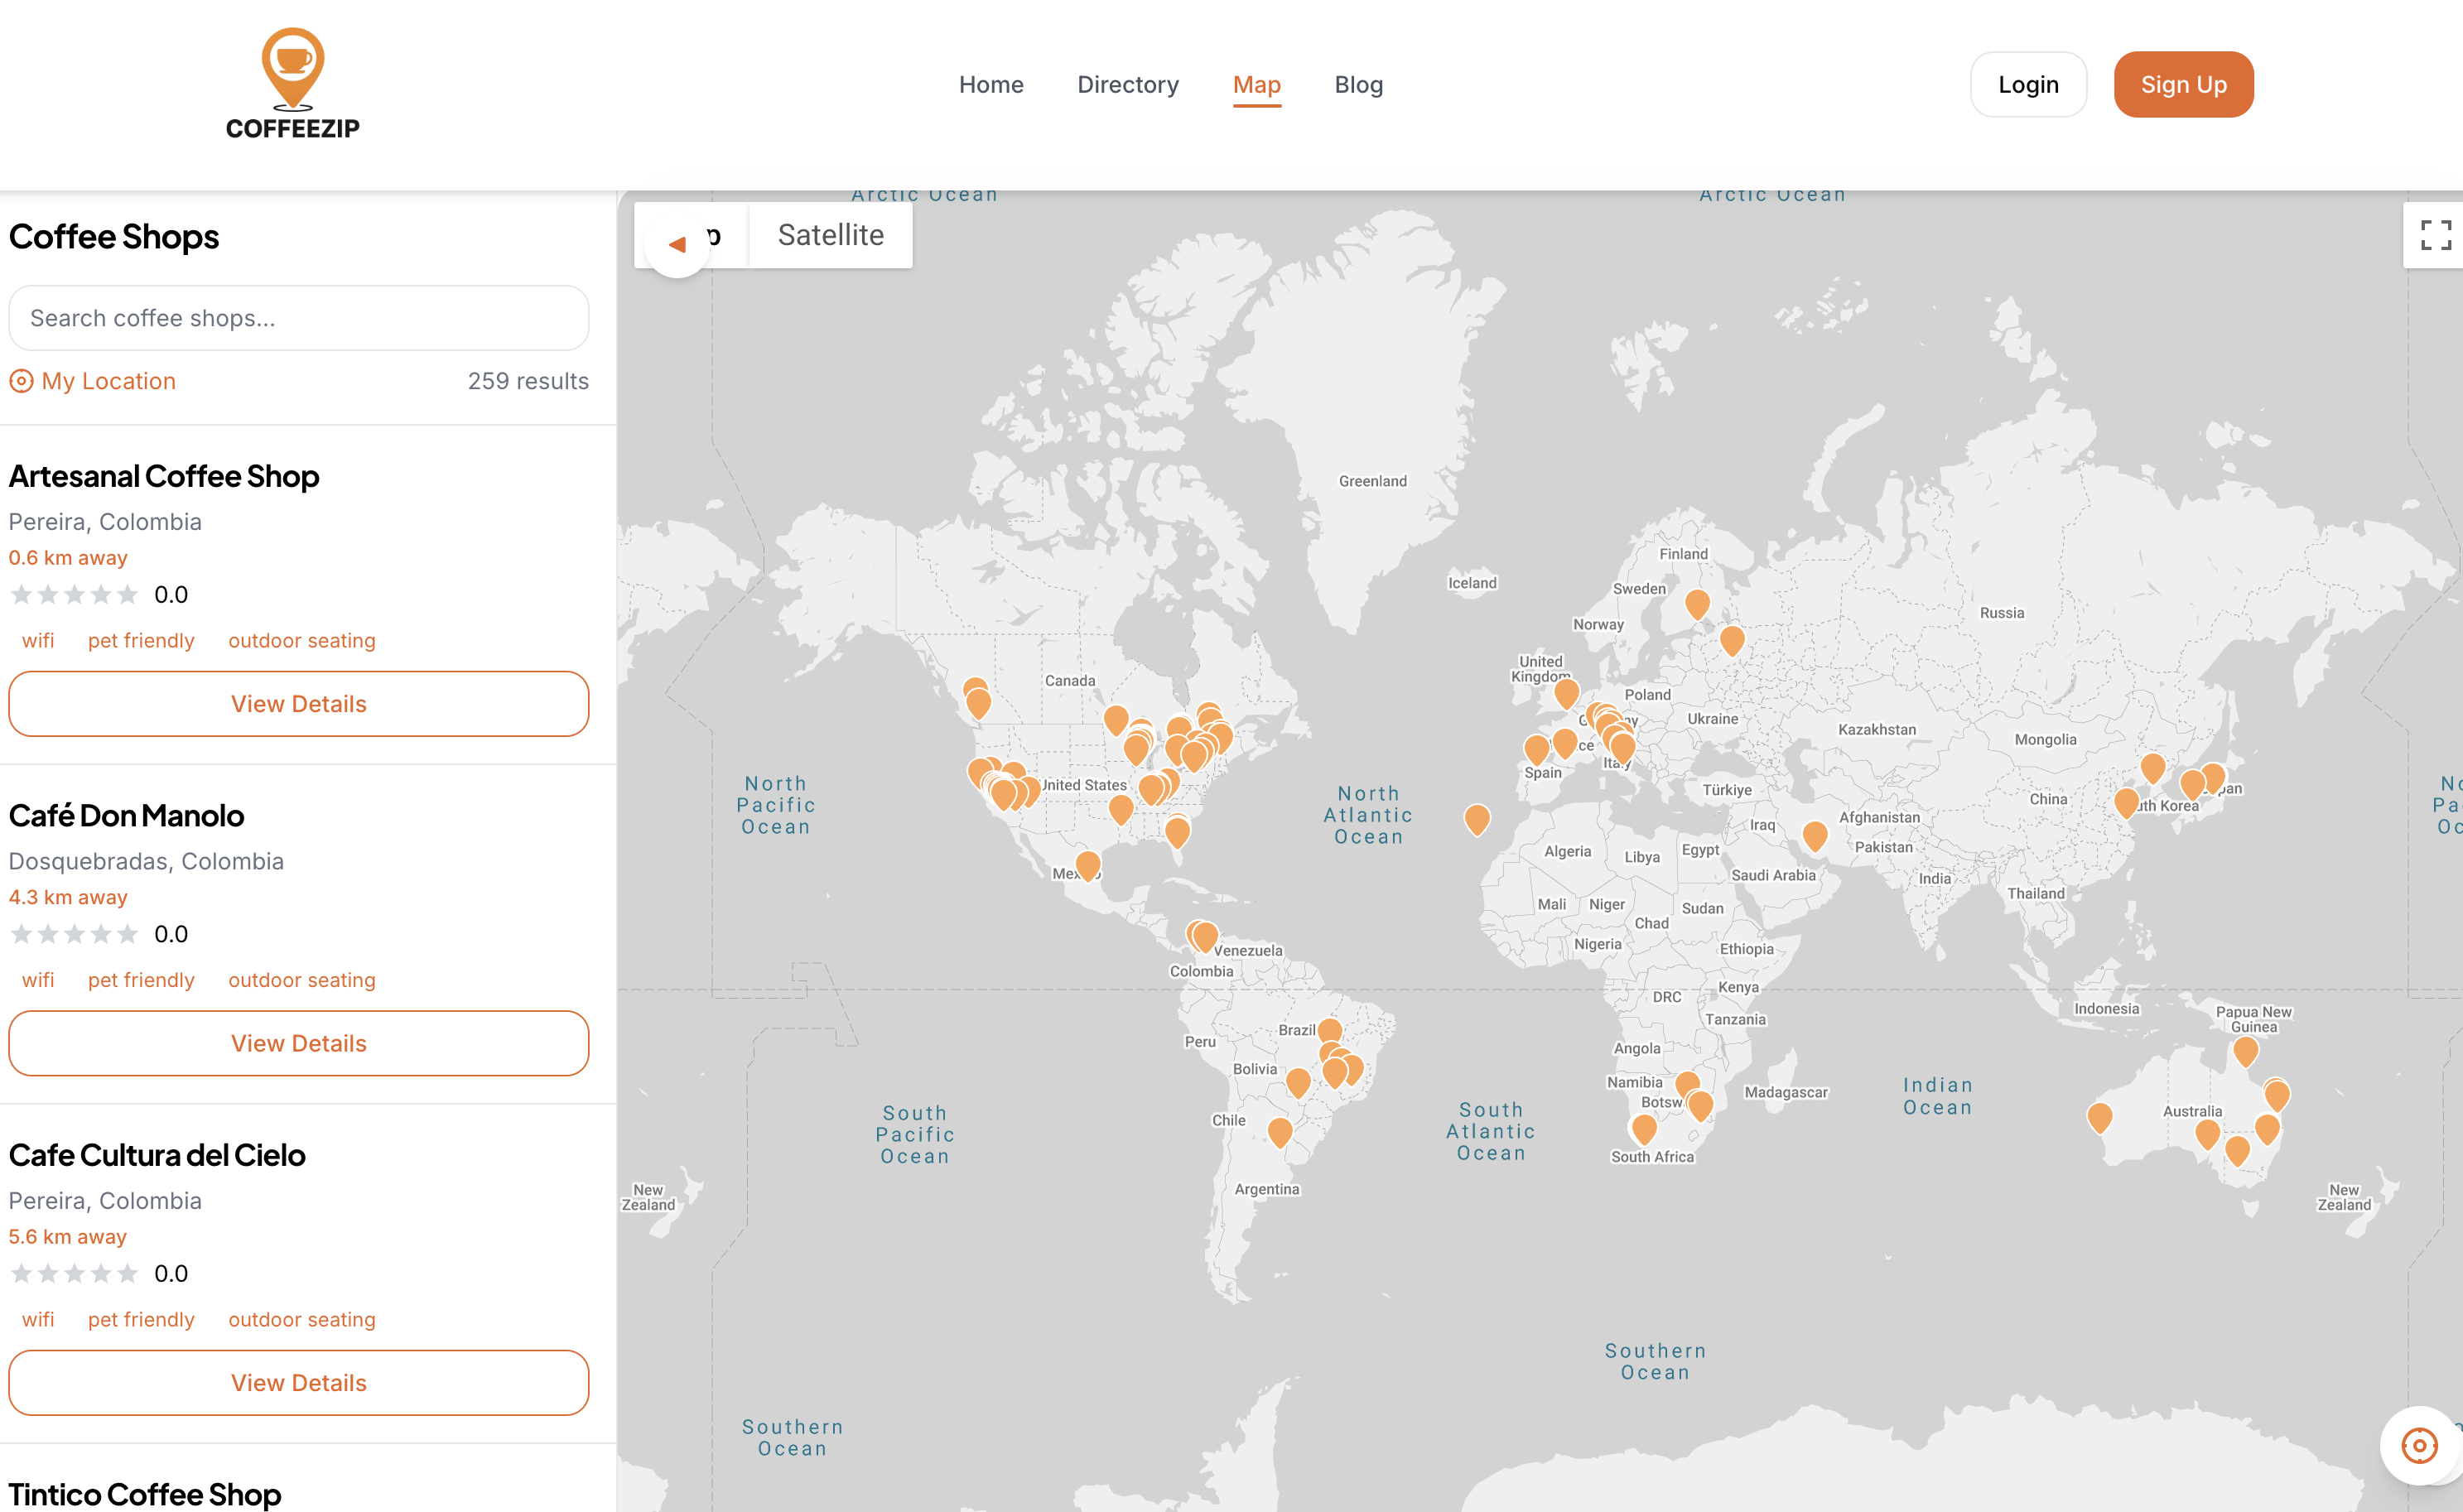This screenshot has height=1512, width=2463.
Task: Click the 0.6 km away distance text
Action: pyautogui.click(x=68, y=558)
